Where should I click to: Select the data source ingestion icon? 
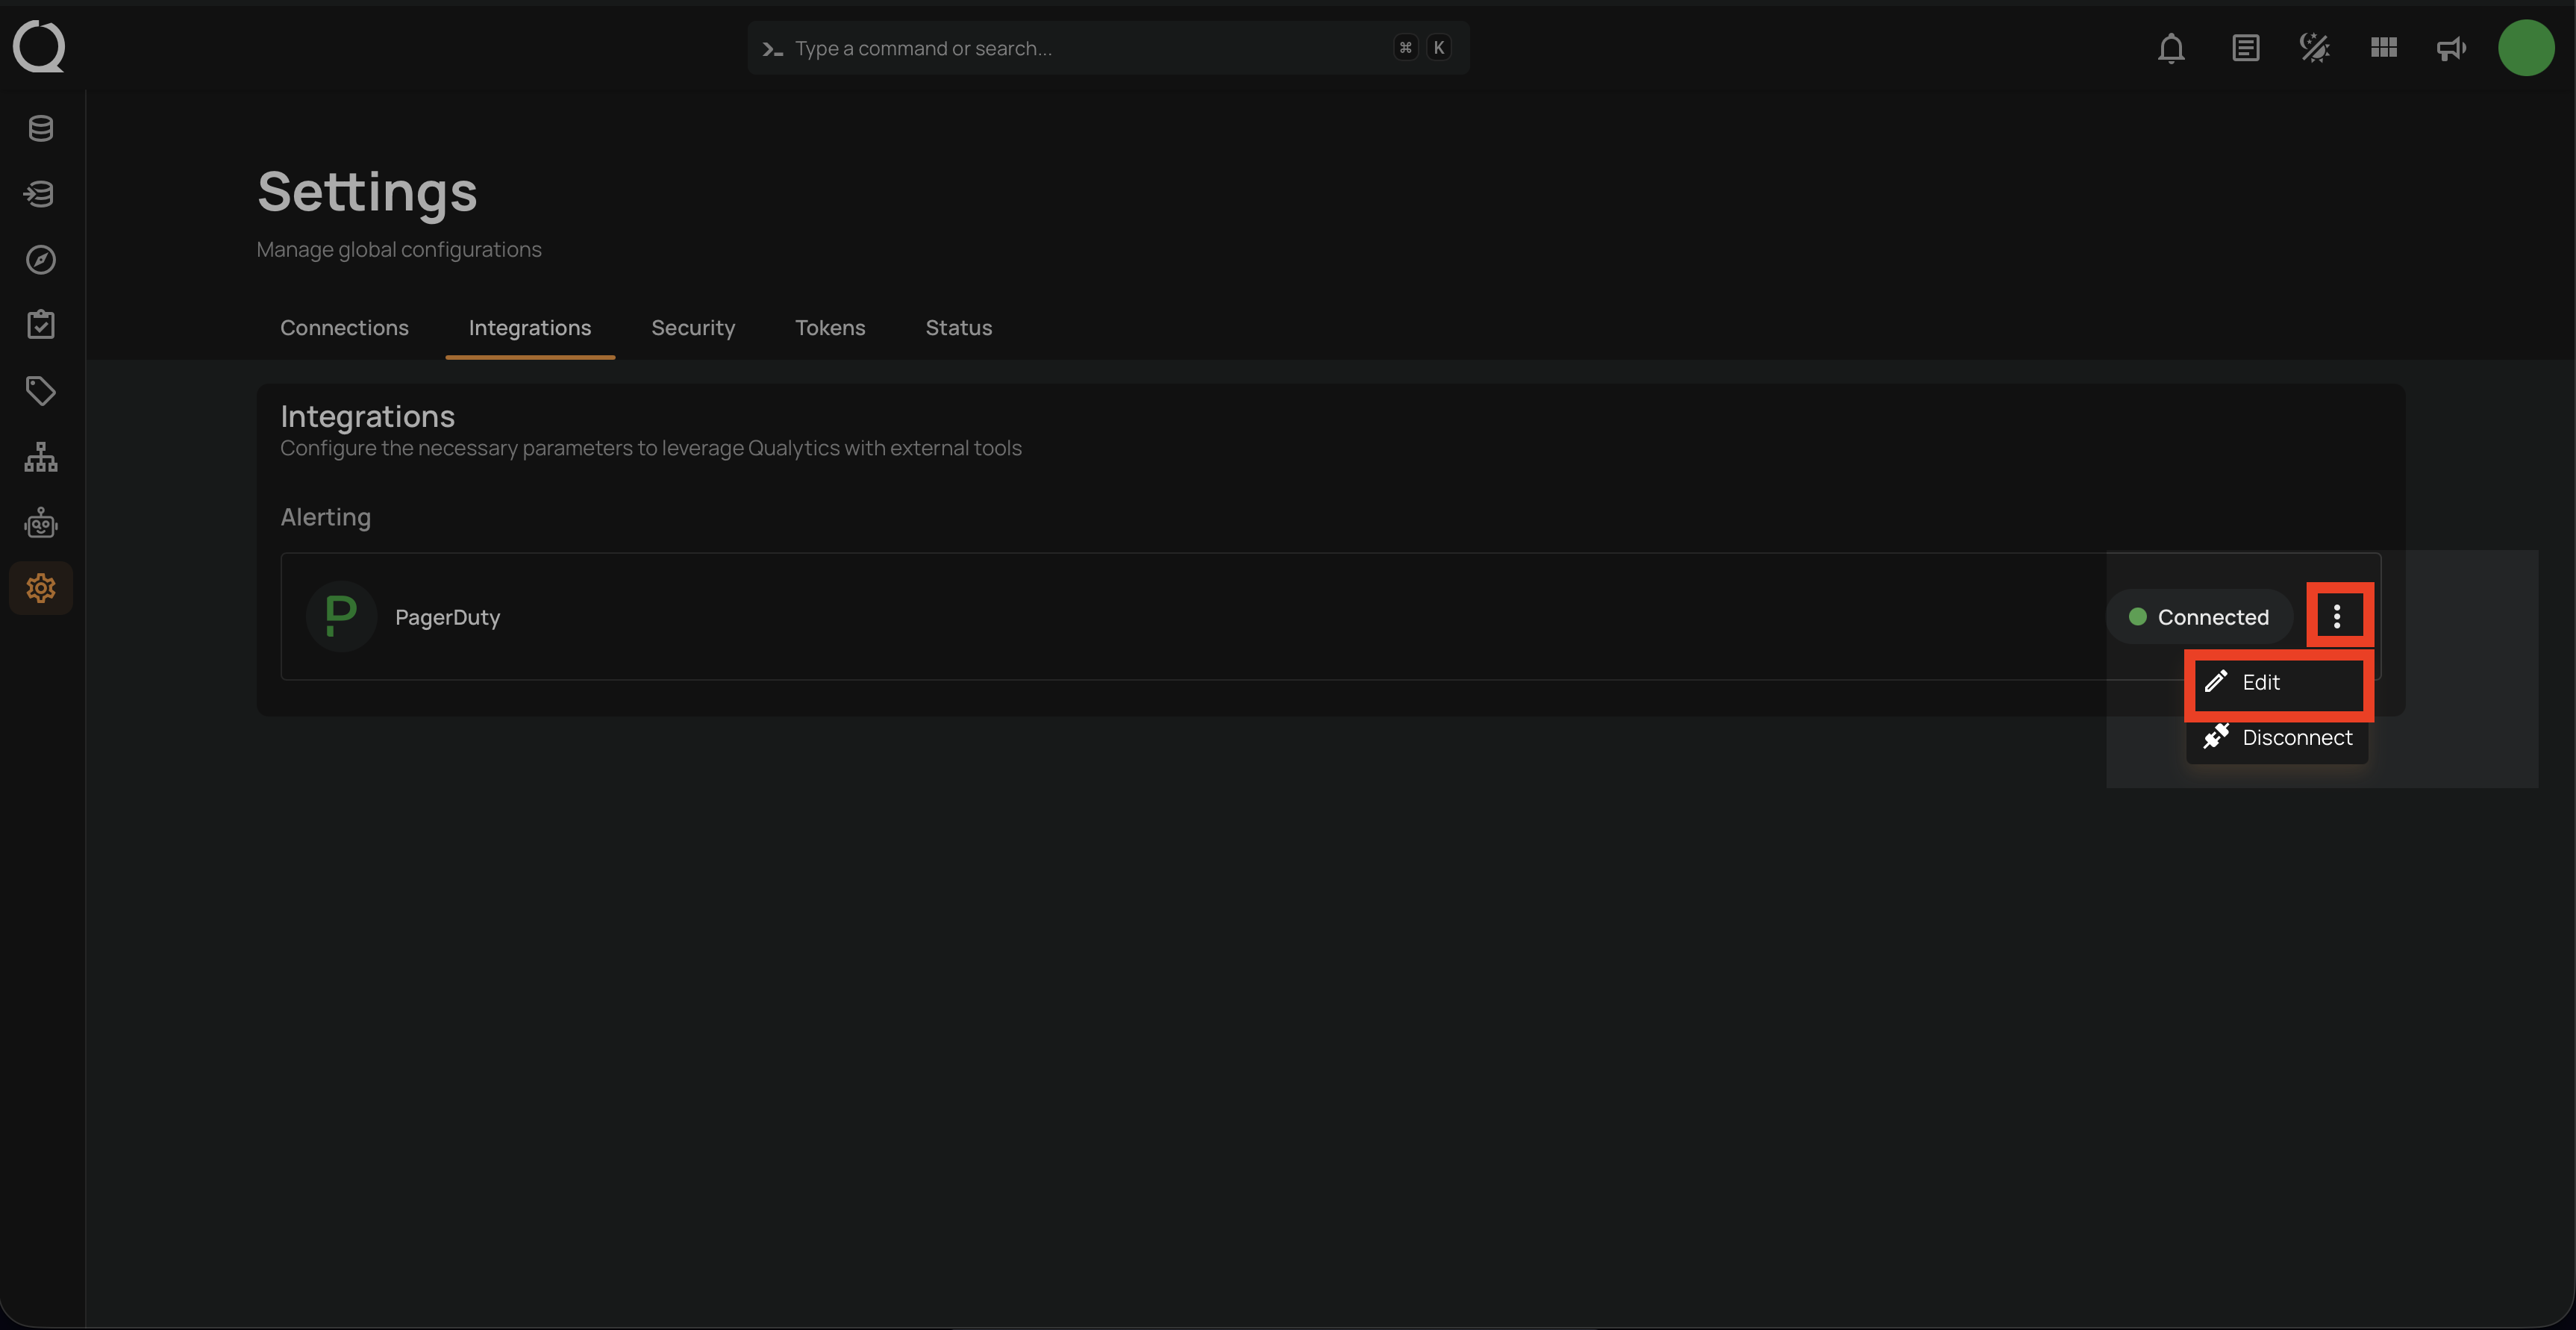click(x=40, y=194)
